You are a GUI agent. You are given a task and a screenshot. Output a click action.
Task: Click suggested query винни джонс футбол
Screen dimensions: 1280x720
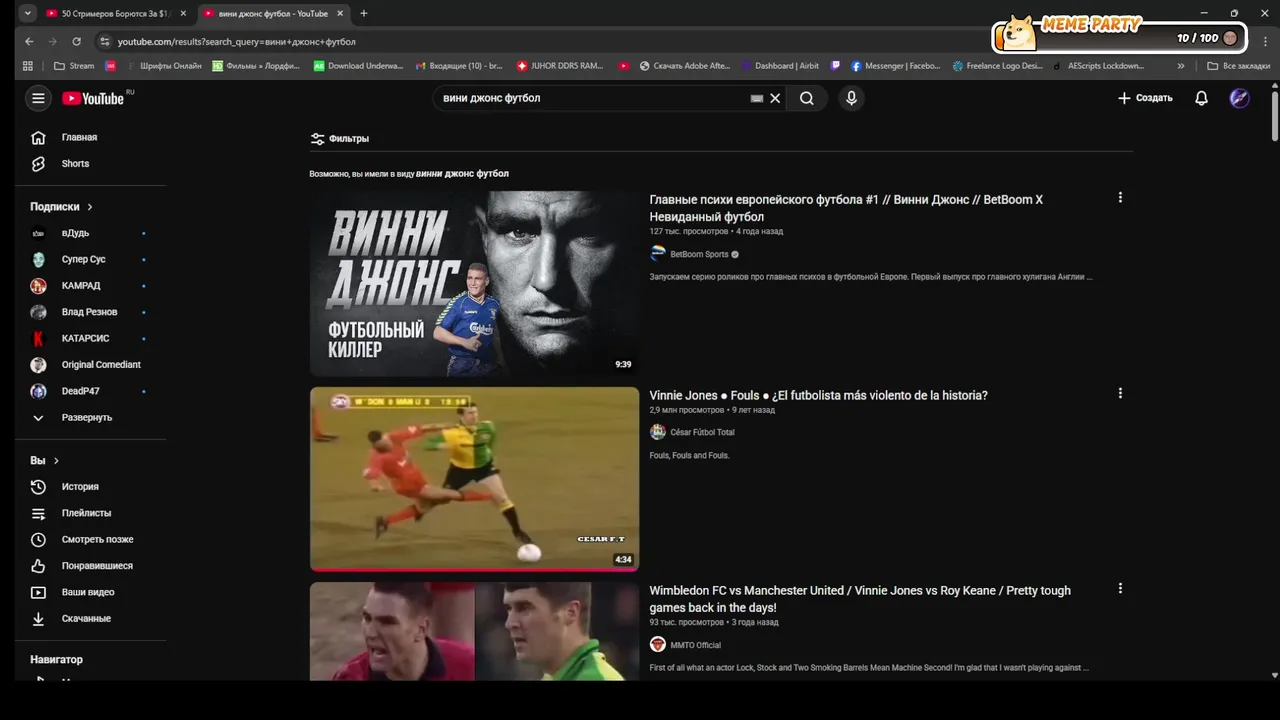click(462, 173)
